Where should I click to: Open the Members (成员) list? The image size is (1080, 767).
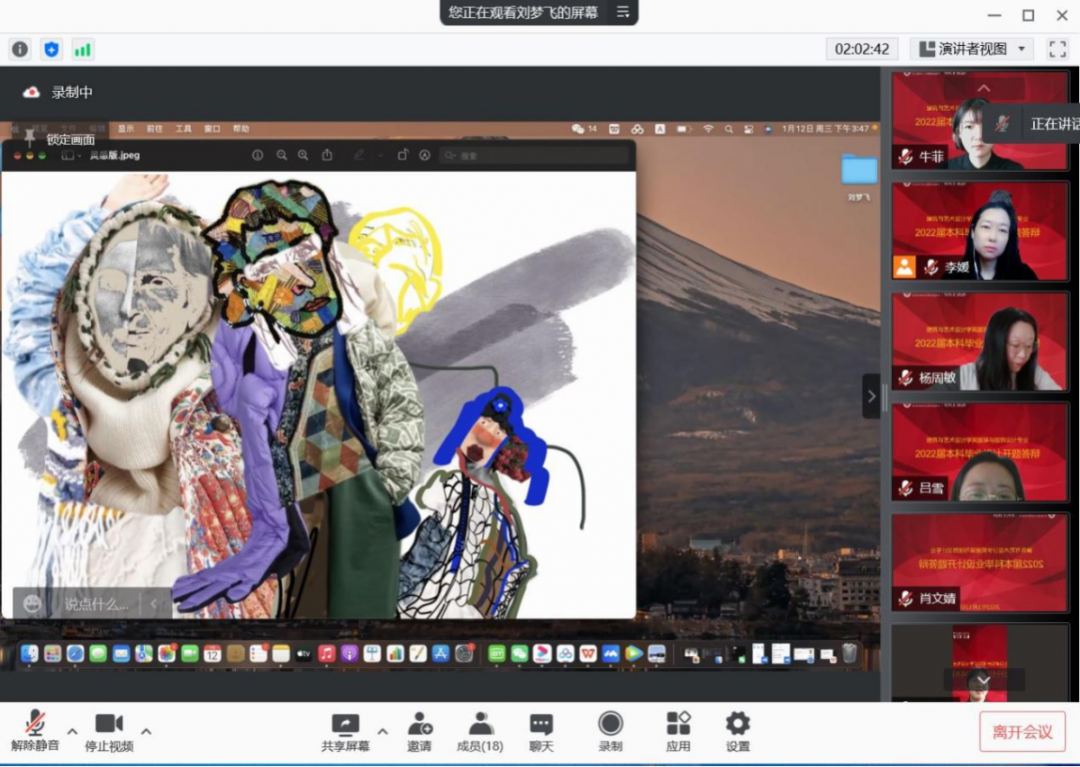(x=479, y=731)
